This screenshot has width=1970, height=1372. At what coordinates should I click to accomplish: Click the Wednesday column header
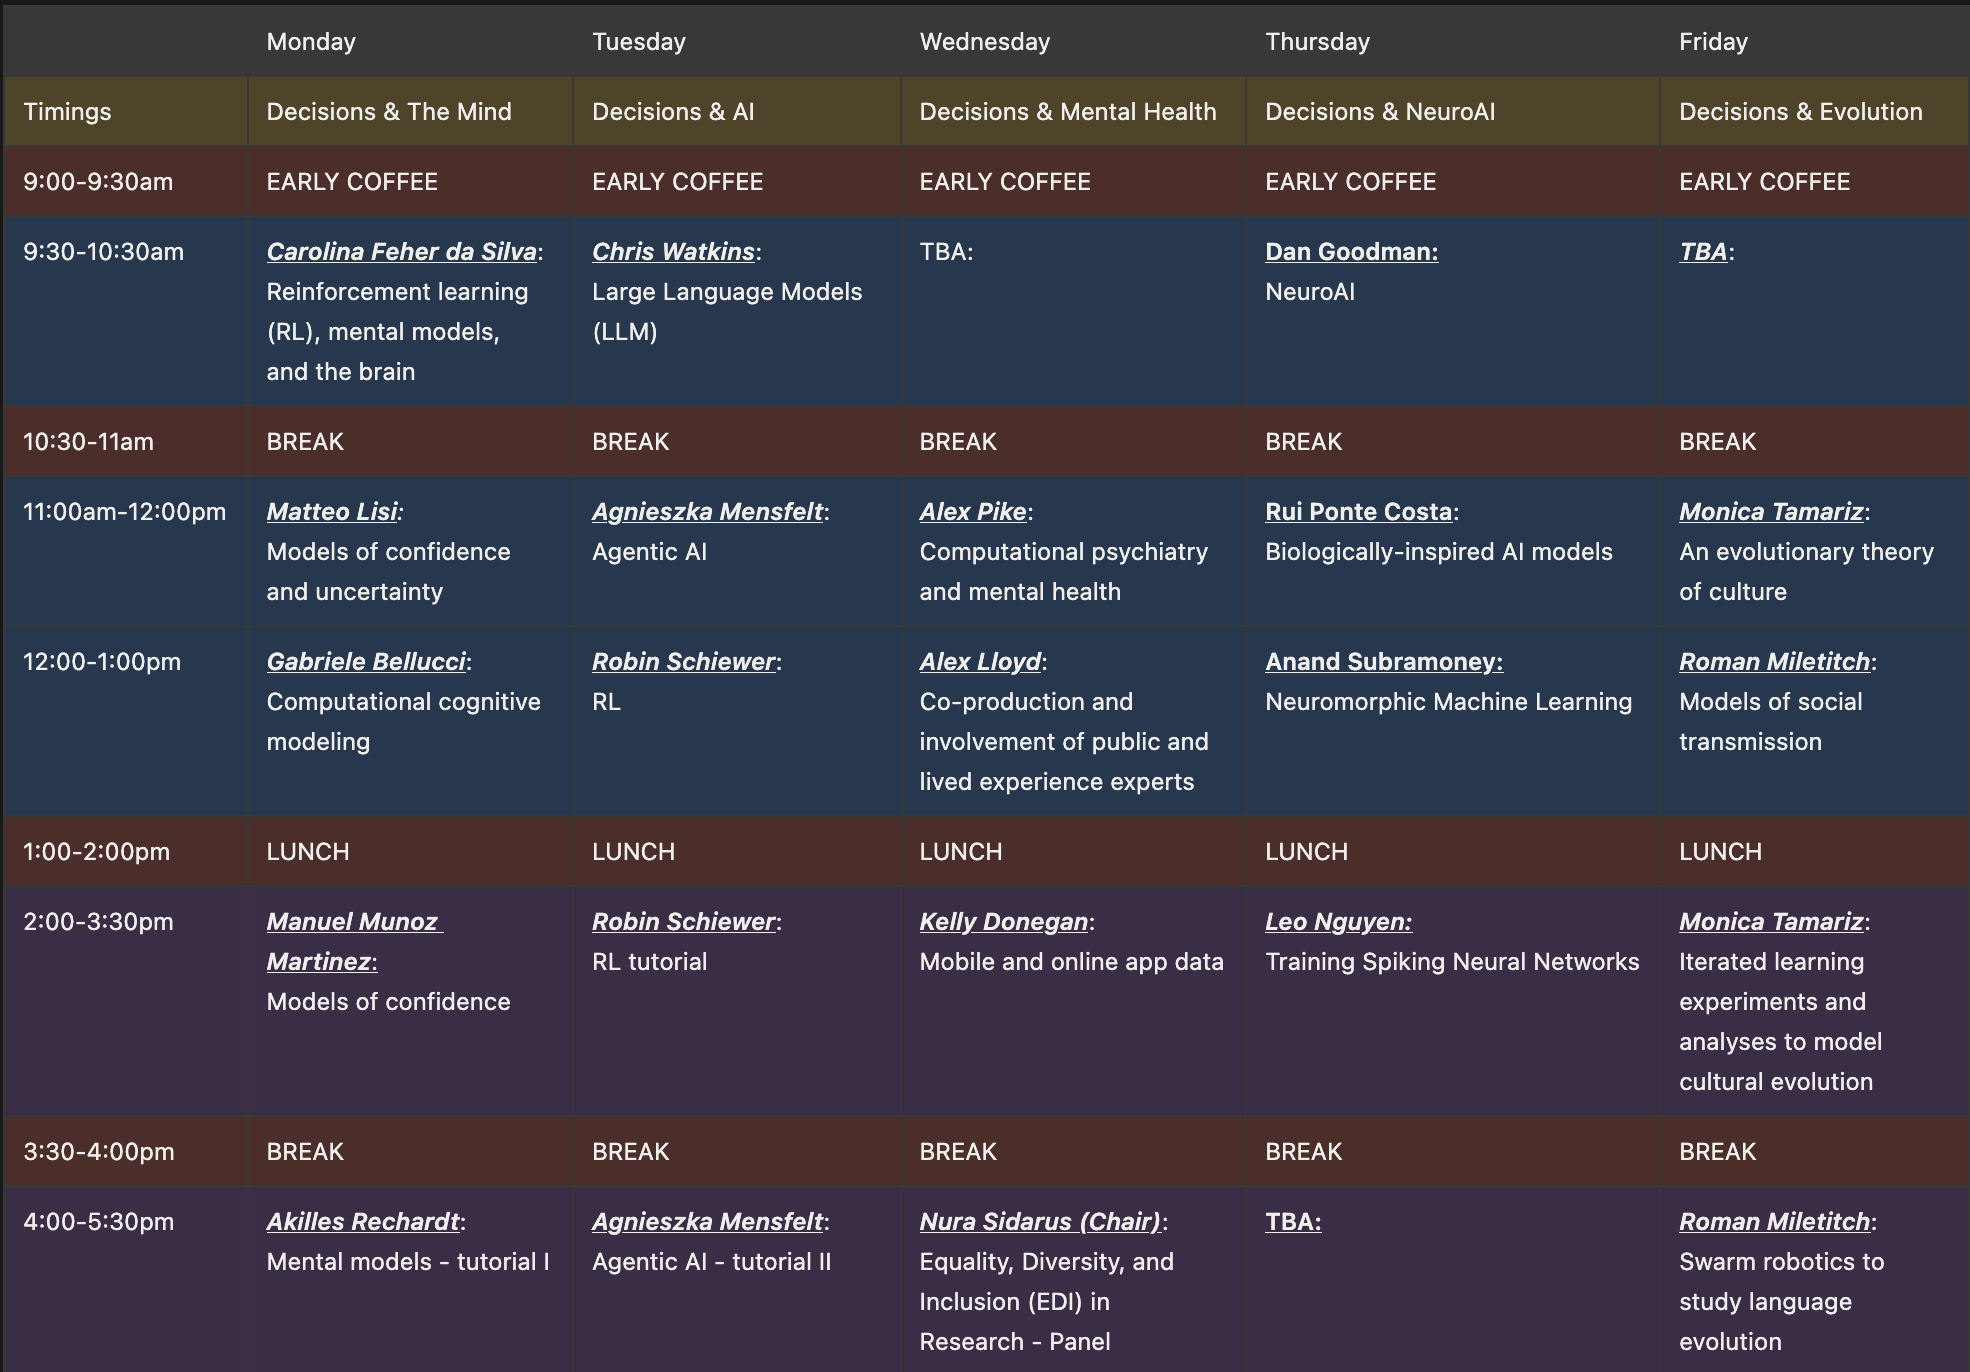pos(984,42)
